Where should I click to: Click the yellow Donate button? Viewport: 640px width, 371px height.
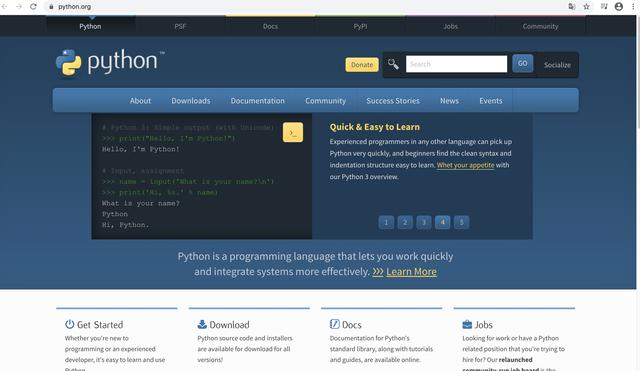point(362,64)
